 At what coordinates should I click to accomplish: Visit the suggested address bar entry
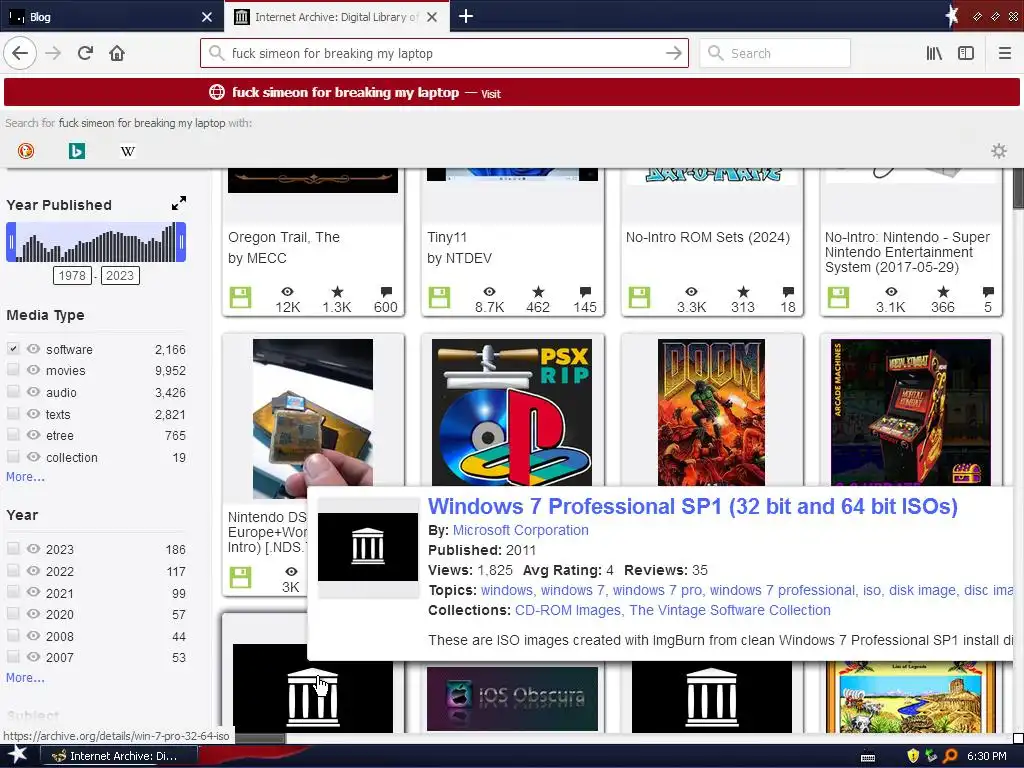tap(512, 93)
